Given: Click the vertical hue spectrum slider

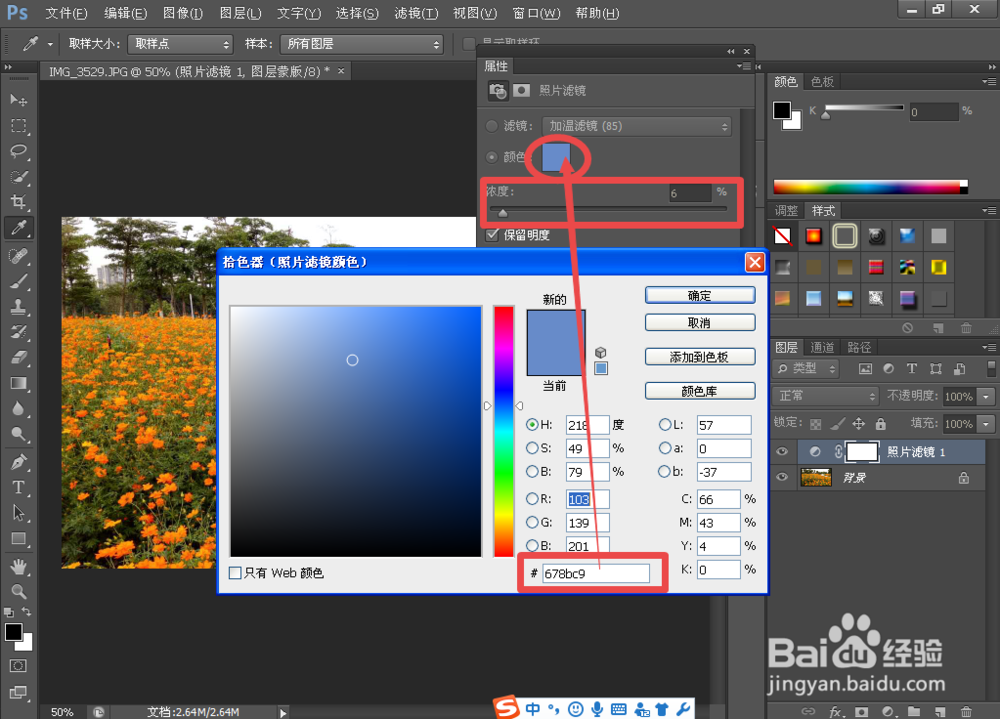Looking at the screenshot, I should pyautogui.click(x=503, y=431).
